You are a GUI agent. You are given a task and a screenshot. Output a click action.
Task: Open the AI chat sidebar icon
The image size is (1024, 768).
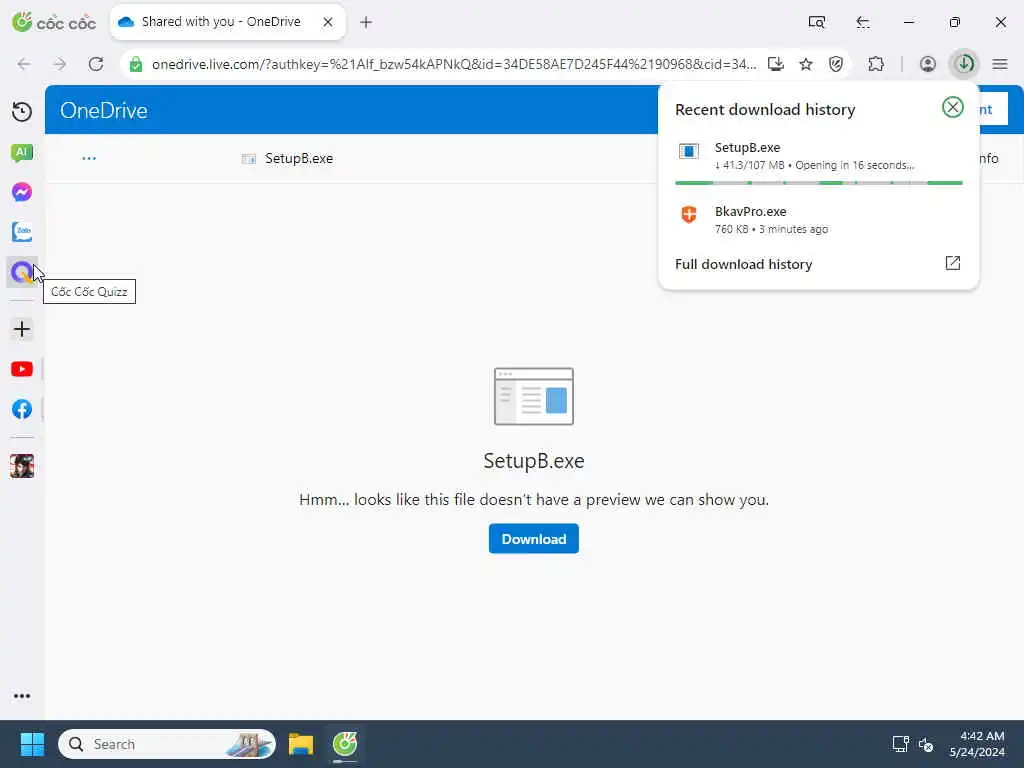click(x=22, y=153)
